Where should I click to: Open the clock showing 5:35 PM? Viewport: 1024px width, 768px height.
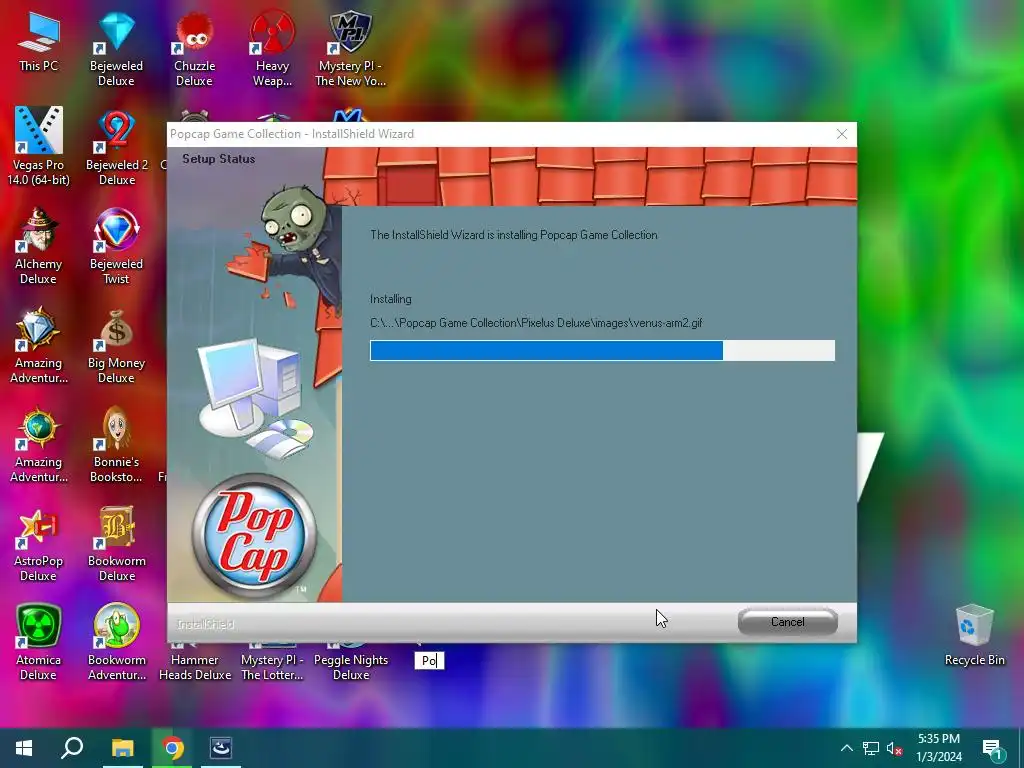(x=938, y=748)
